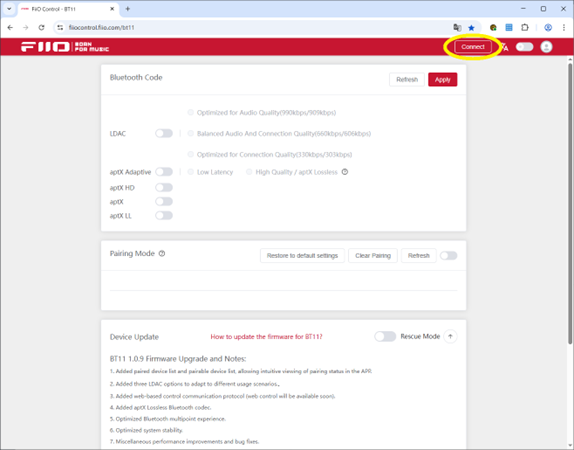This screenshot has height=450, width=574.
Task: Bookmark page with the star icon
Action: [472, 27]
